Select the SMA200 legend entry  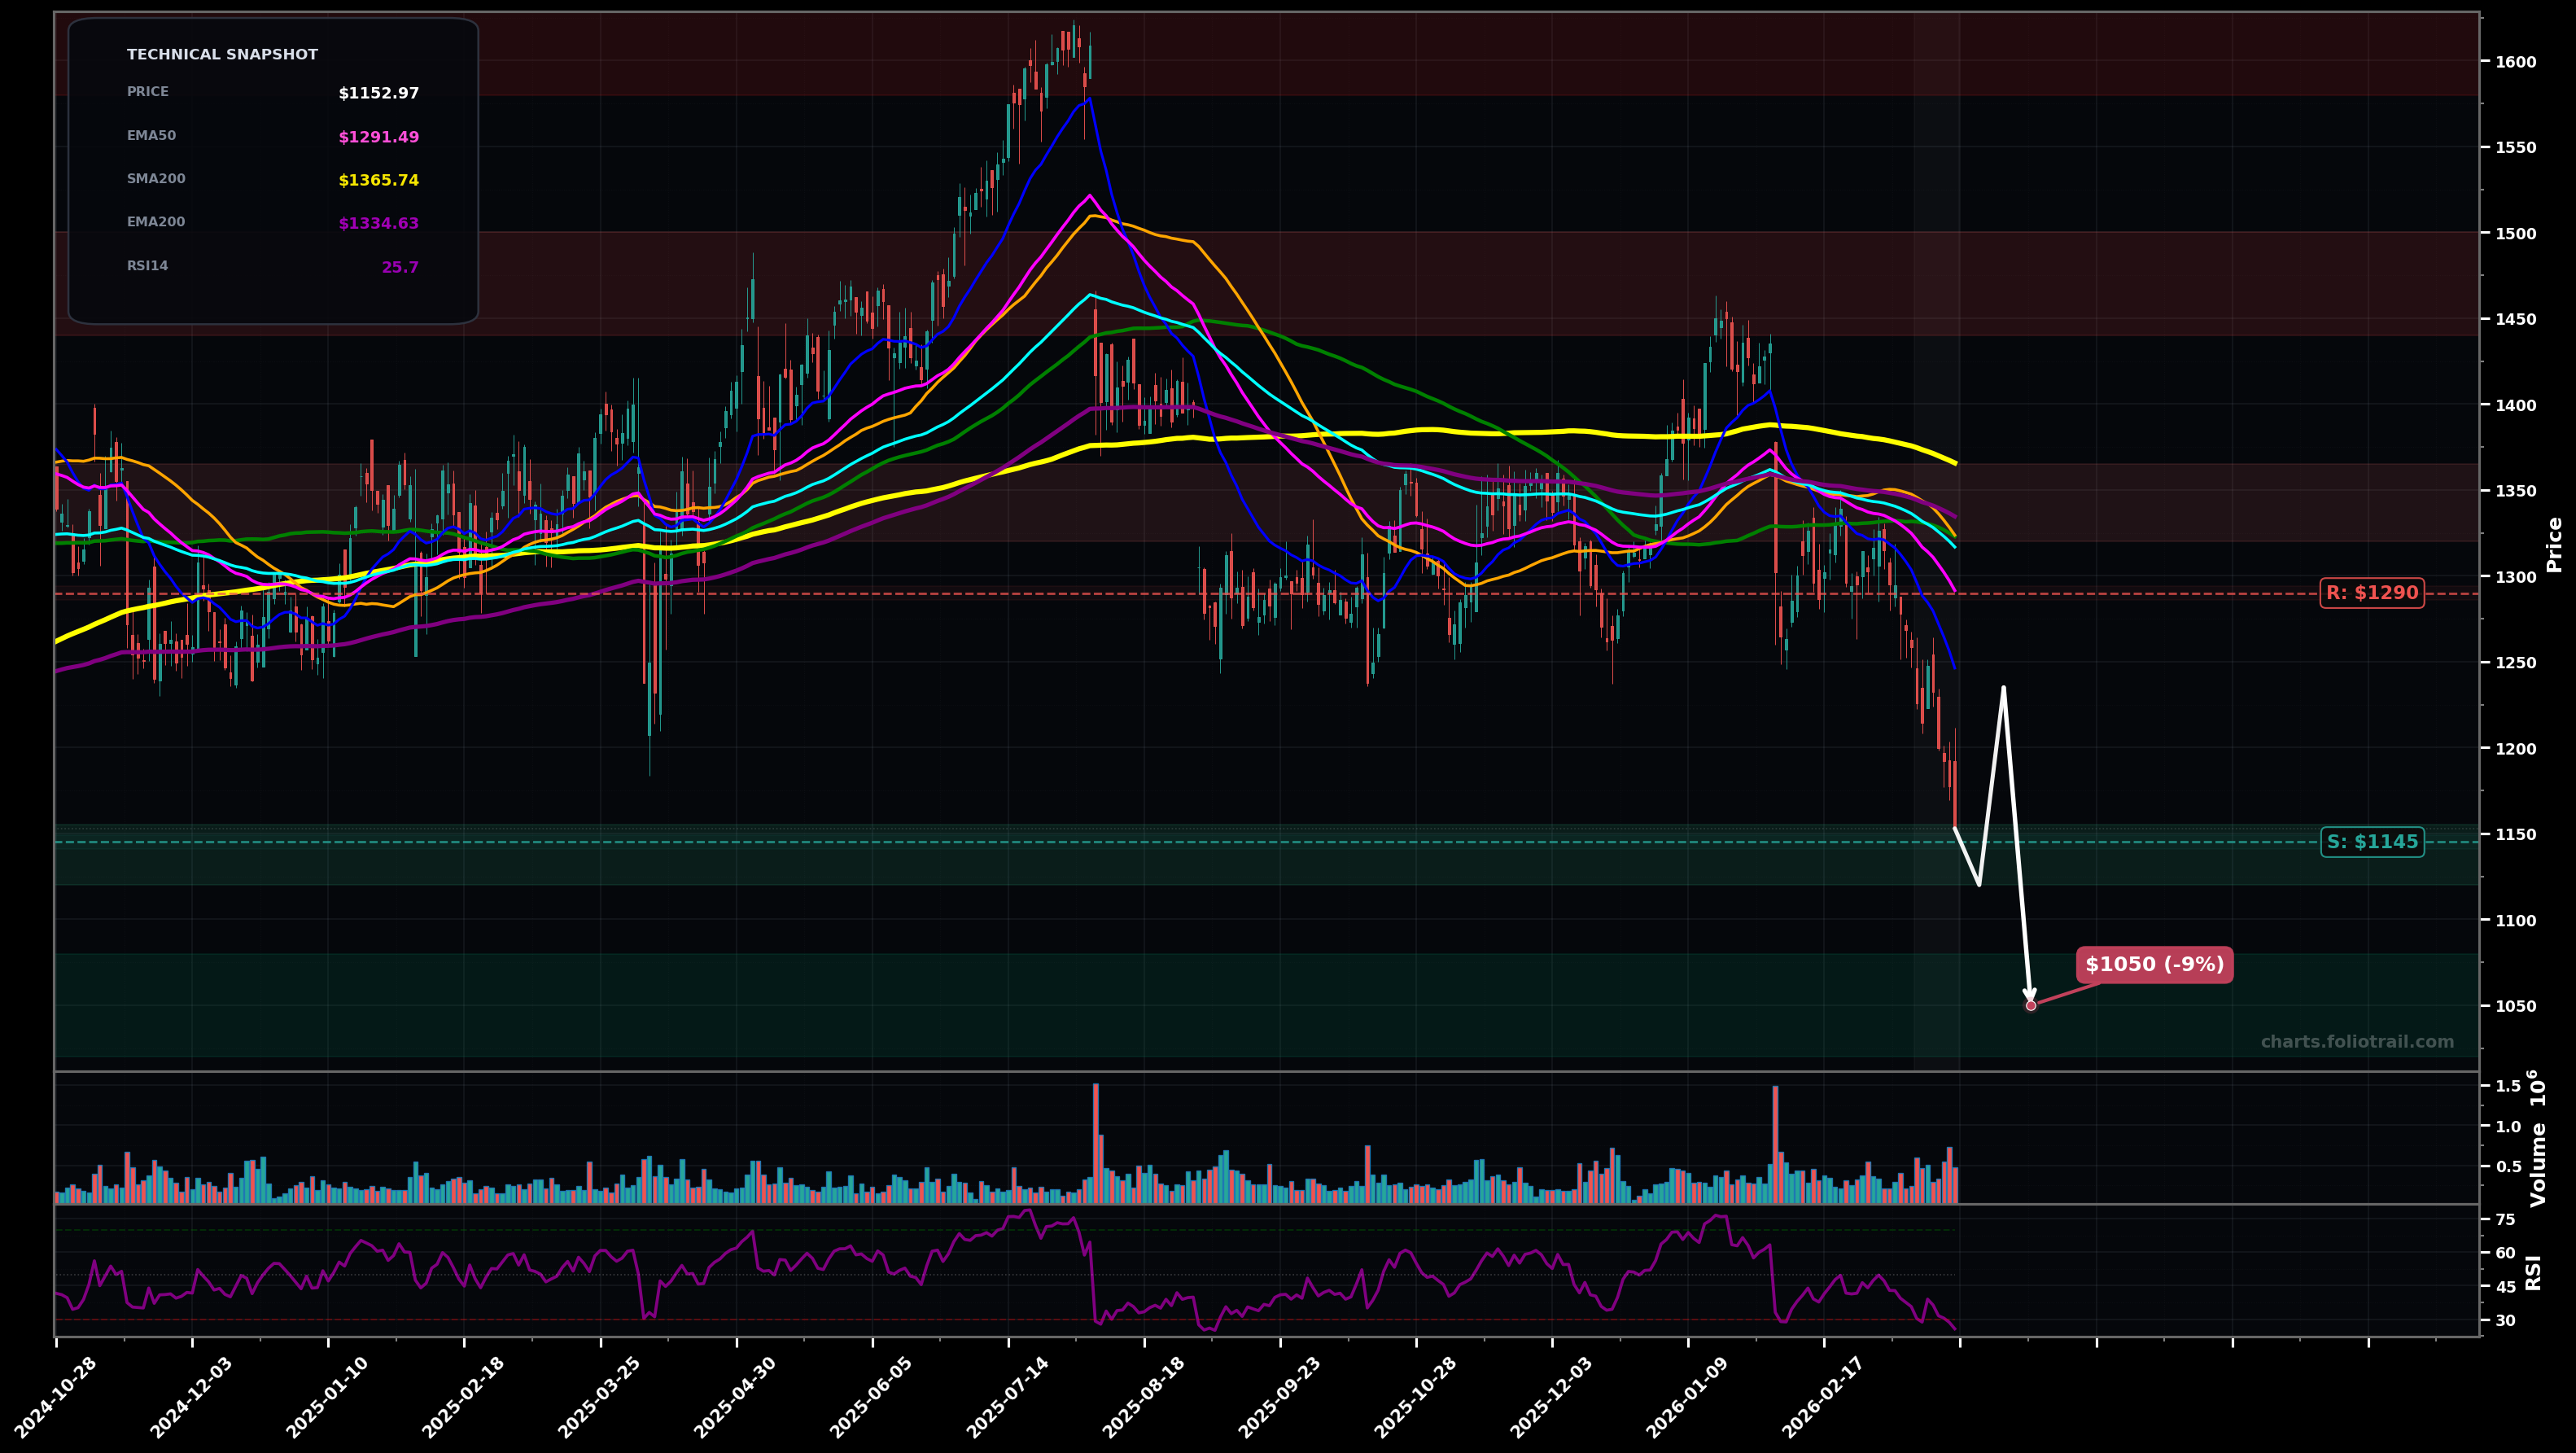(156, 178)
